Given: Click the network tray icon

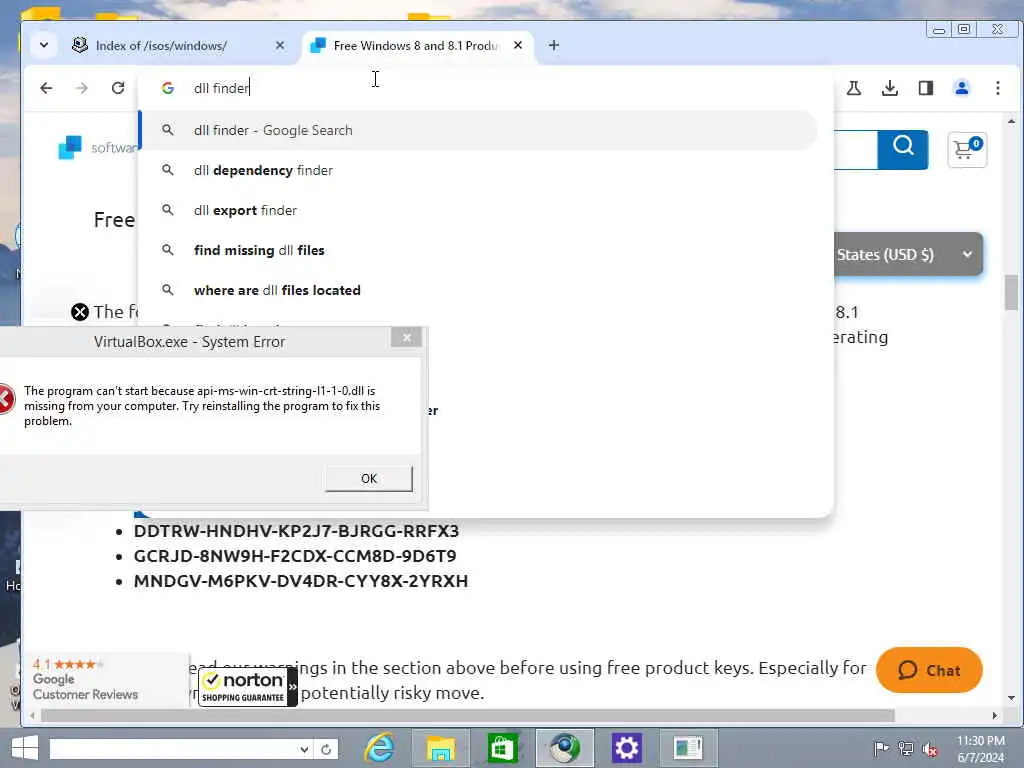Looking at the screenshot, I should coord(905,748).
